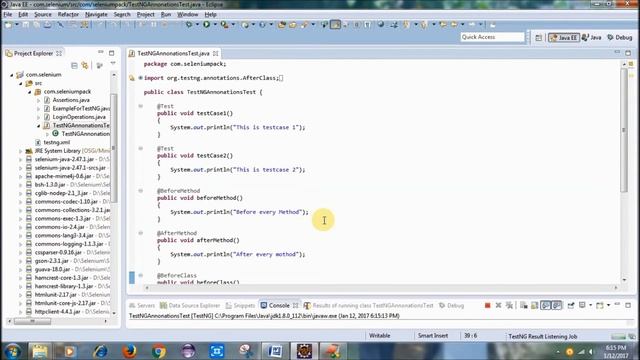Expand the Assertions.java tree node

(x=39, y=100)
